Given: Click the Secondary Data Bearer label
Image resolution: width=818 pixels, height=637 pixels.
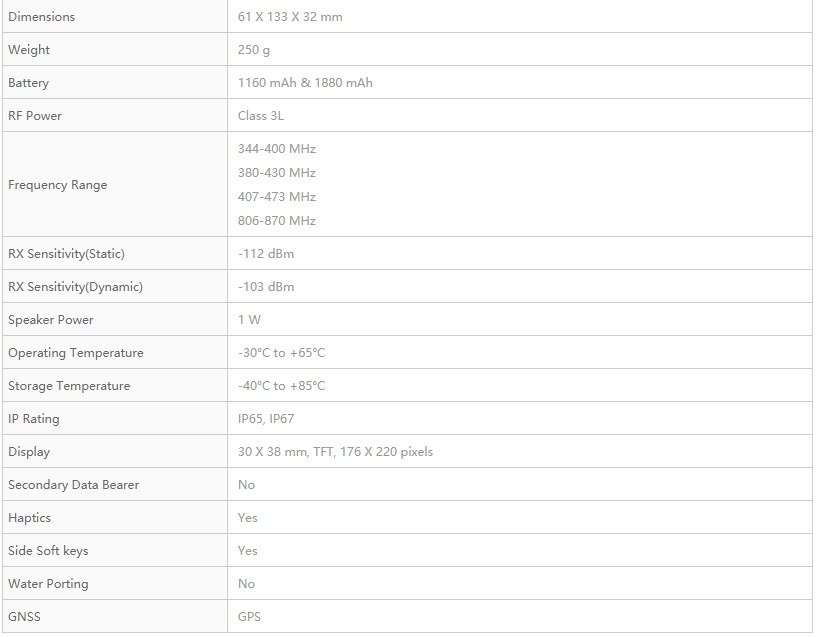Looking at the screenshot, I should [74, 485].
